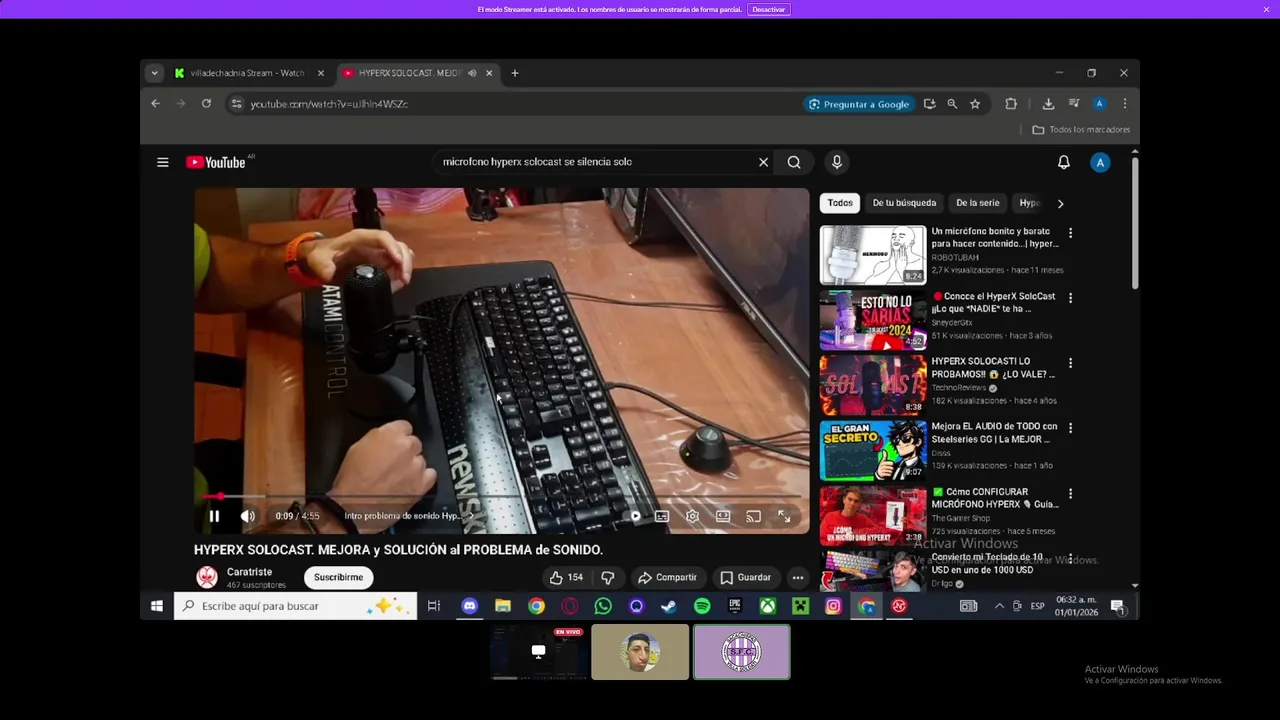1280x720 pixels.
Task: Go to the YouTube home logo
Action: tap(216, 162)
